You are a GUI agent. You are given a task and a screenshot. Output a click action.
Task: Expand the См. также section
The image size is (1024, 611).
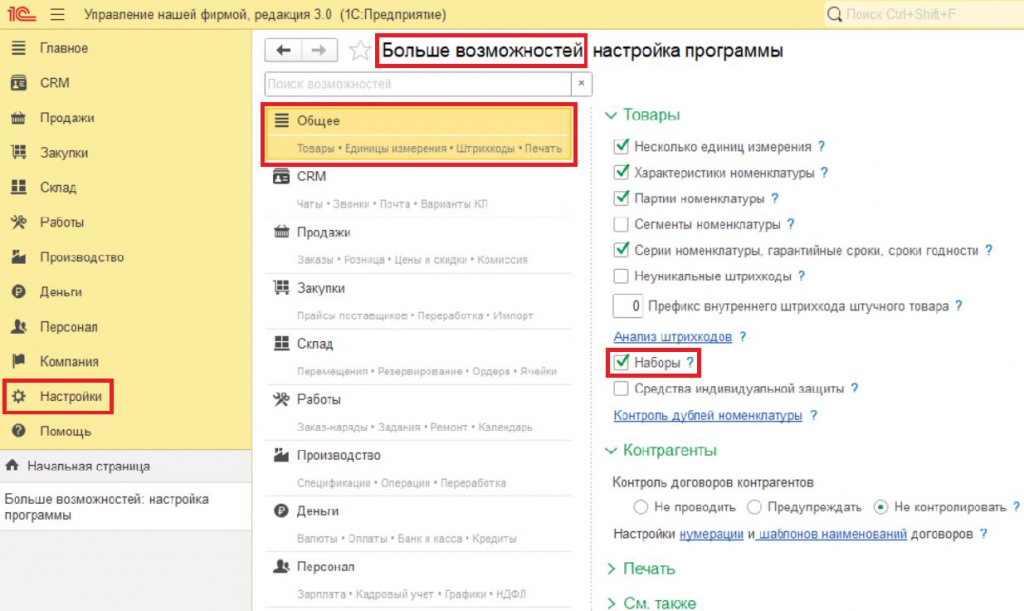coord(611,603)
